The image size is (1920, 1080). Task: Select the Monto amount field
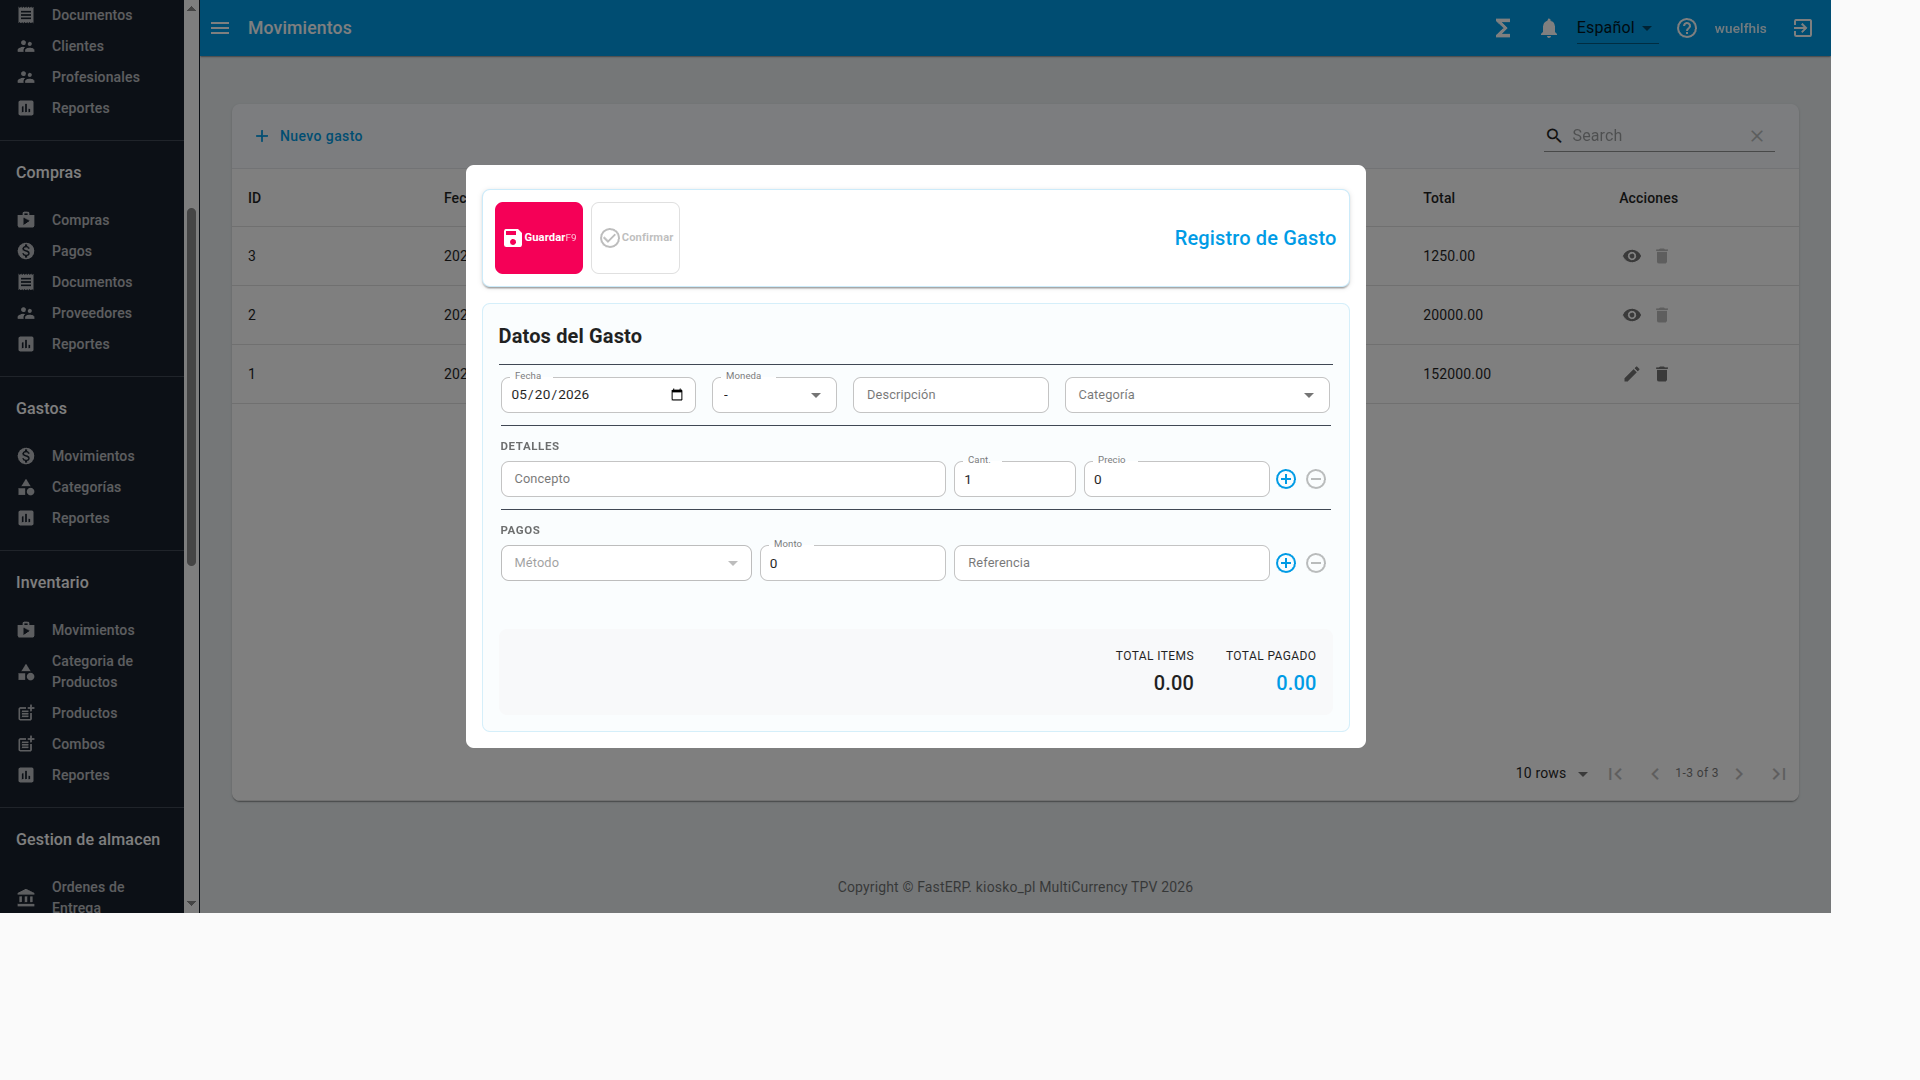pos(852,563)
